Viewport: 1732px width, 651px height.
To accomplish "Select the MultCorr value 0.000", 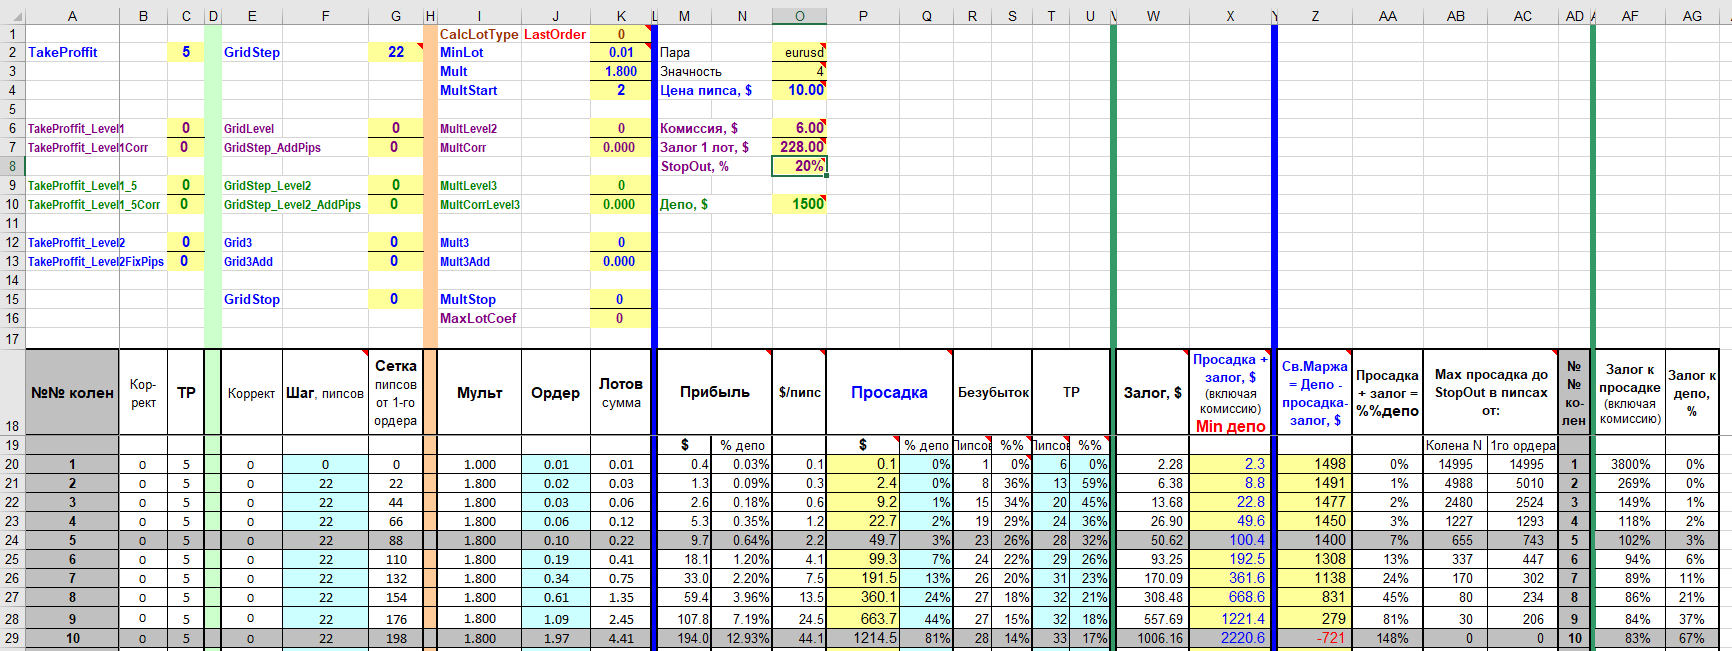I will tap(621, 147).
